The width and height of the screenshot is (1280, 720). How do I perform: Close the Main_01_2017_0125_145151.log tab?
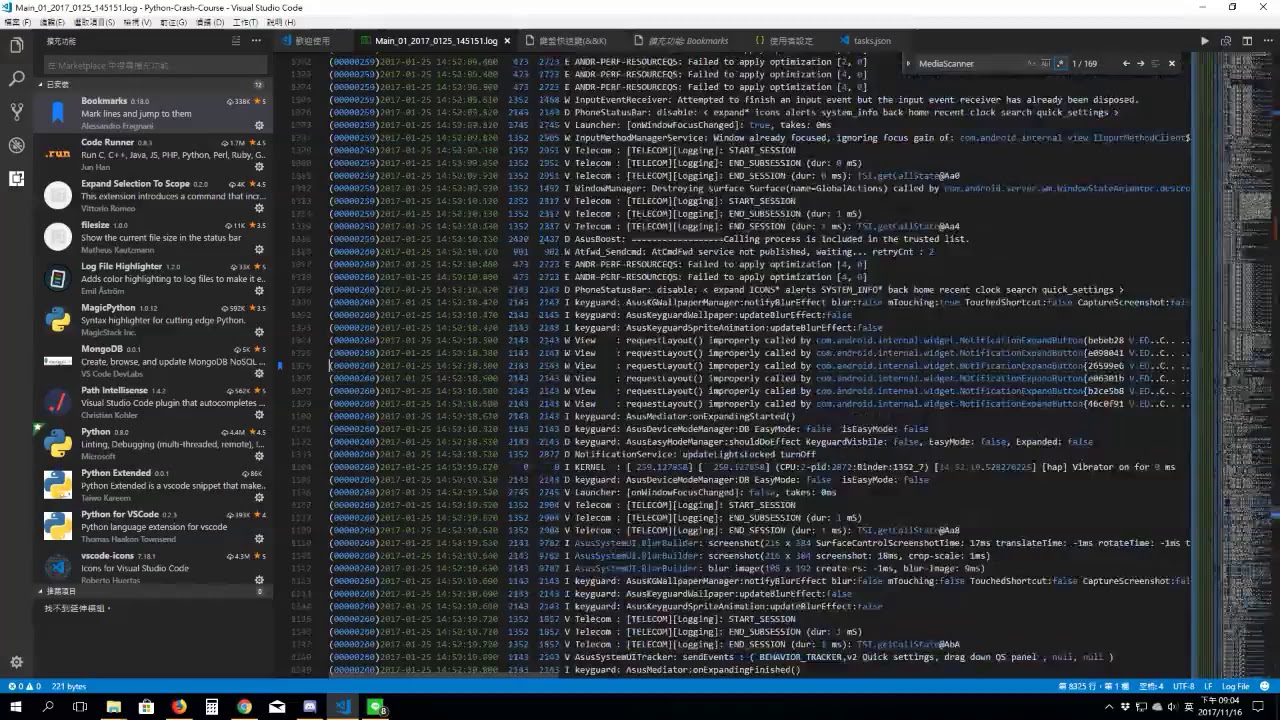[x=507, y=41]
